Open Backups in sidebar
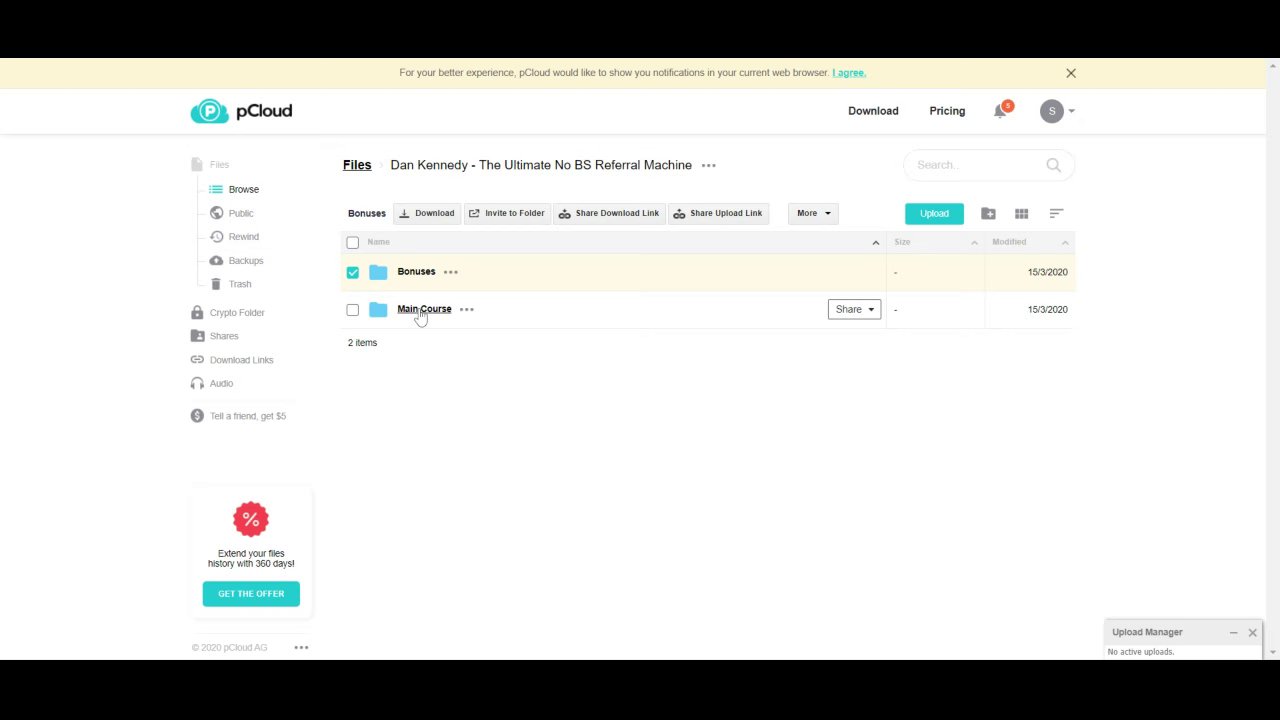1280x720 pixels. (237, 261)
